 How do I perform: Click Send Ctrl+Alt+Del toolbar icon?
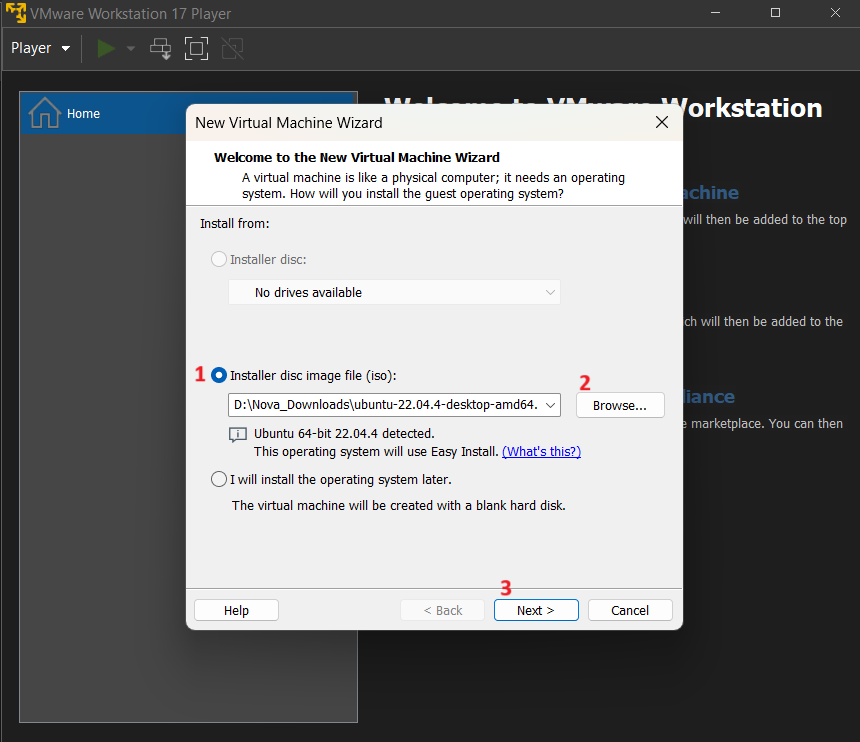(x=161, y=48)
